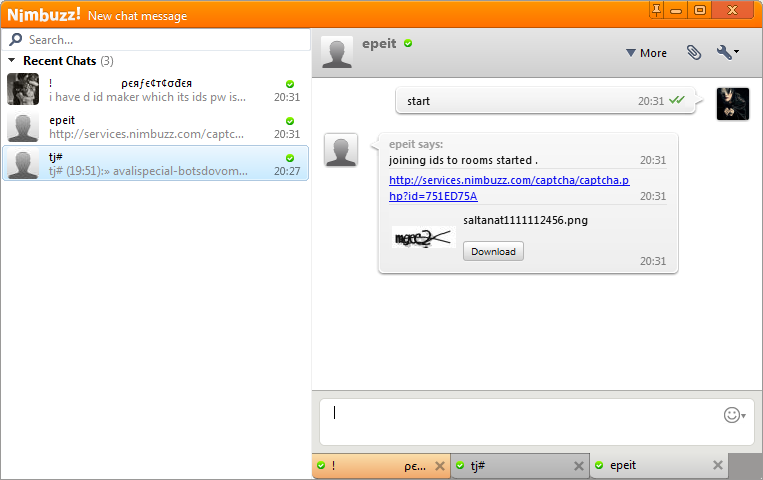Open the pεяƒє¢т¢σđєя chat in list
The width and height of the screenshot is (763, 480).
tap(155, 90)
